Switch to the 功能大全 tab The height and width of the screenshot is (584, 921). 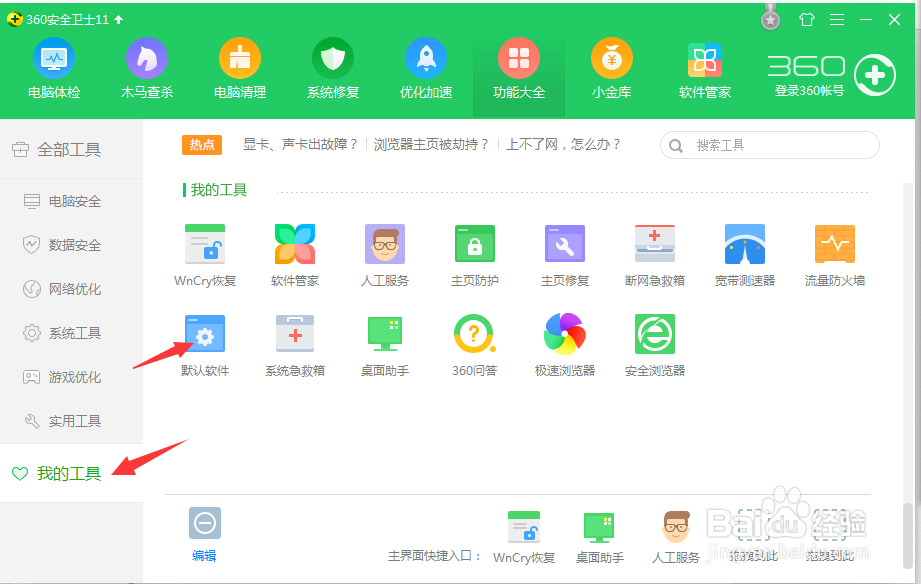518,65
